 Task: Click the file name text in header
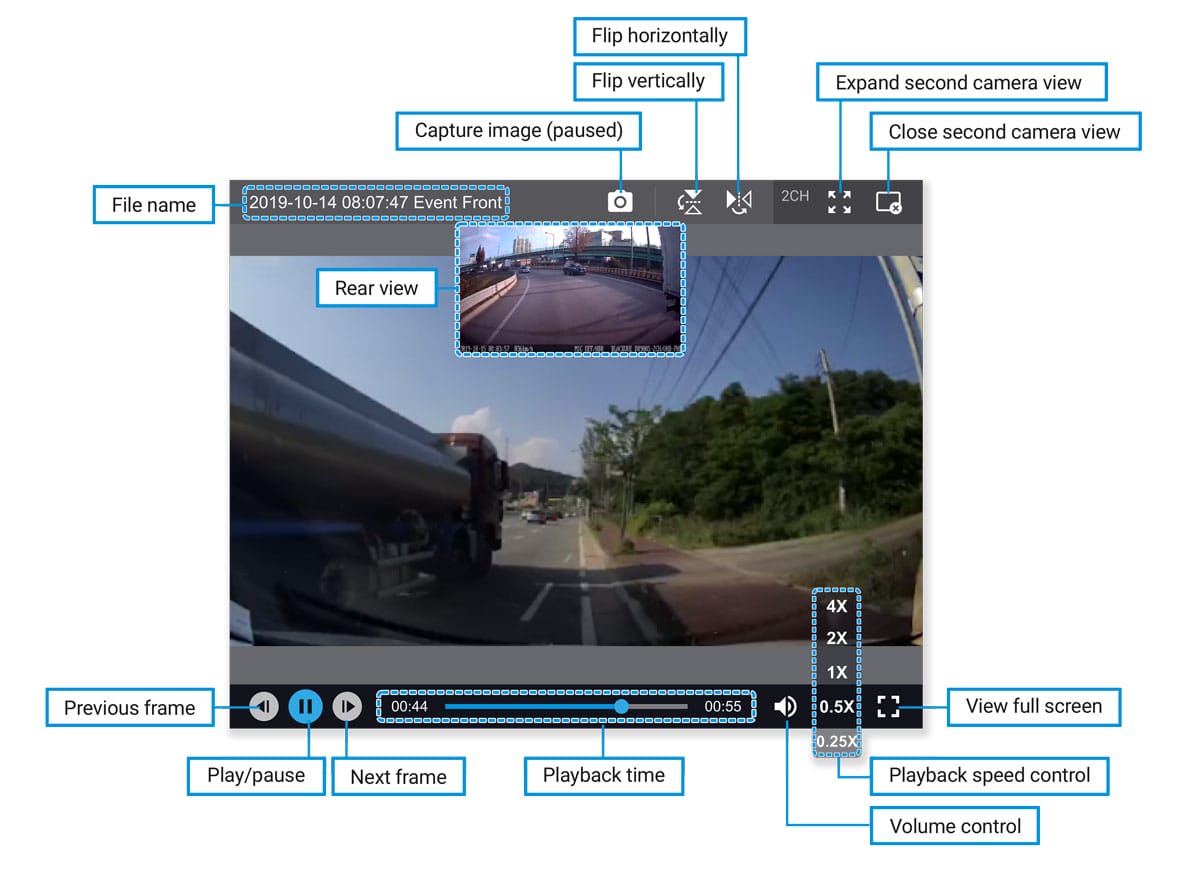[376, 202]
